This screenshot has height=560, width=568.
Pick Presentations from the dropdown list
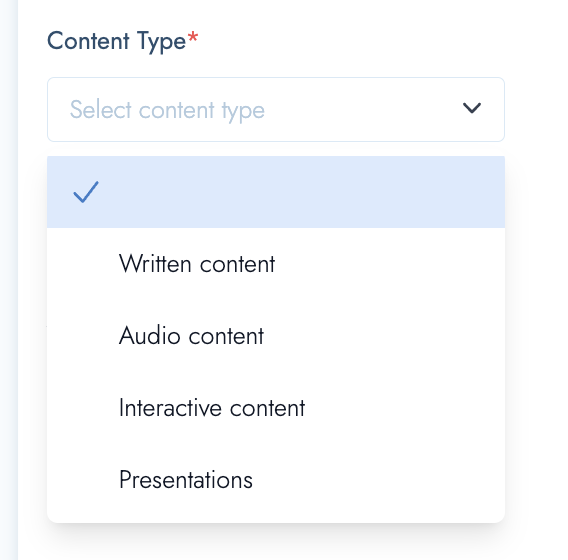[276, 480]
